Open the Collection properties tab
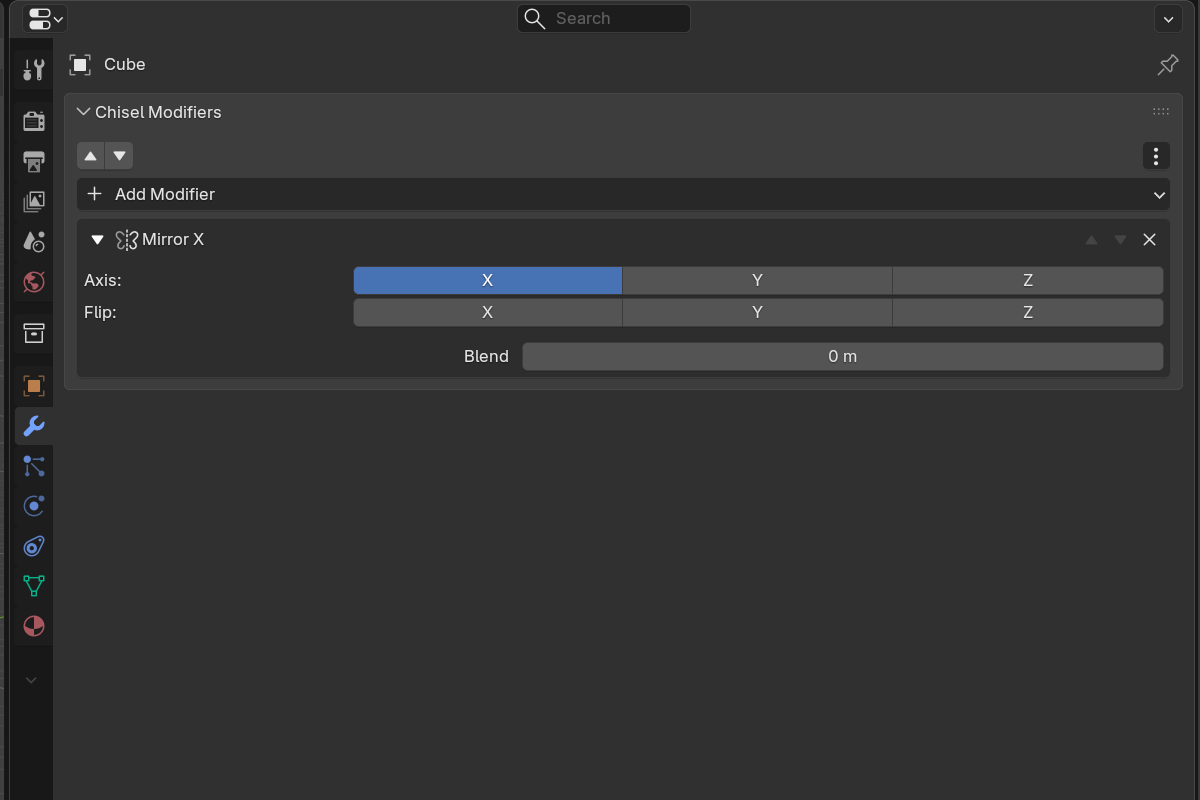The image size is (1200, 800). pos(33,333)
